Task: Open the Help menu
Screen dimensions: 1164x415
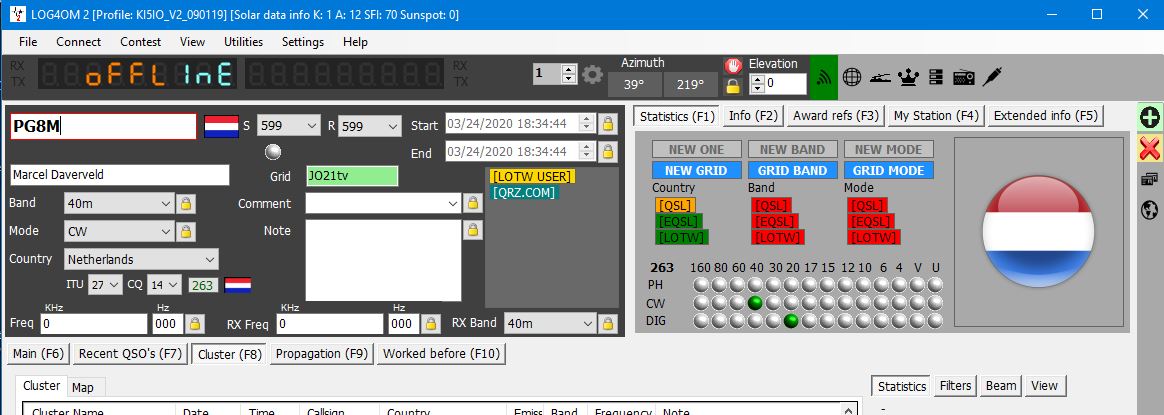Action: pos(356,42)
